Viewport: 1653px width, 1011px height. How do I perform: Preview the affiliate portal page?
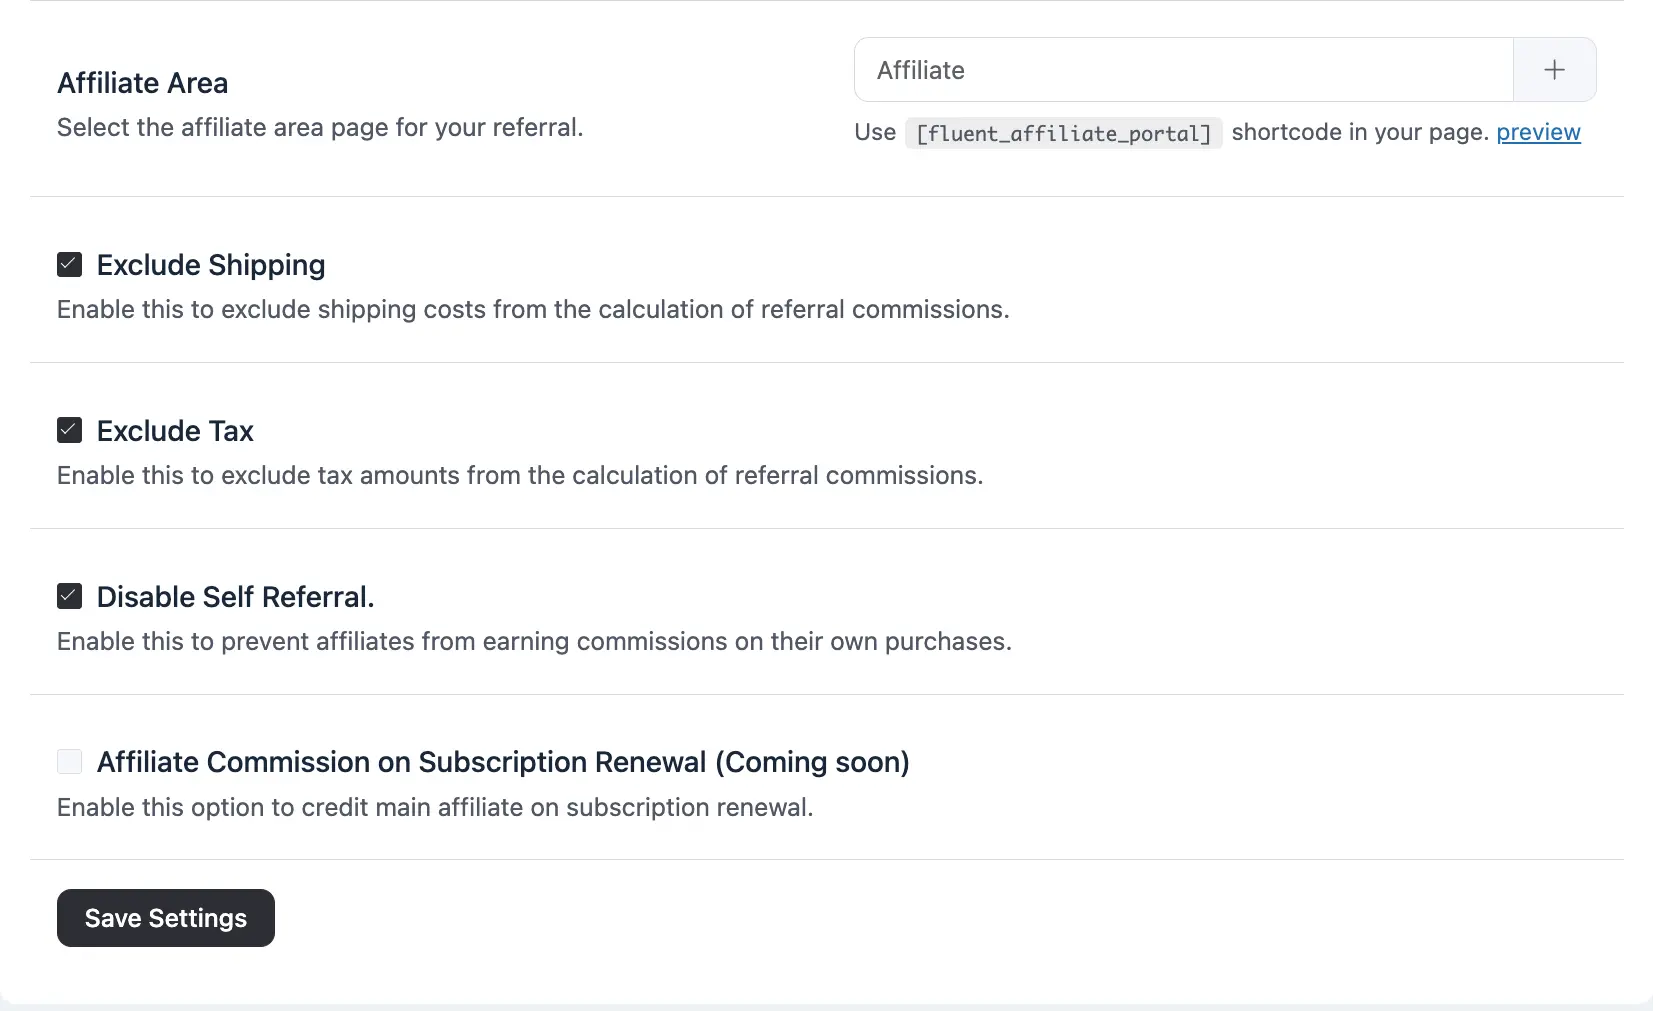(1539, 132)
